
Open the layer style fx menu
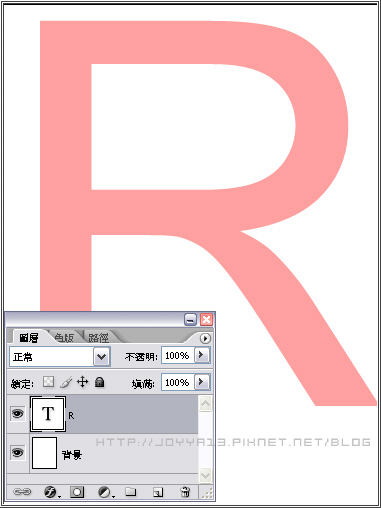point(51,492)
